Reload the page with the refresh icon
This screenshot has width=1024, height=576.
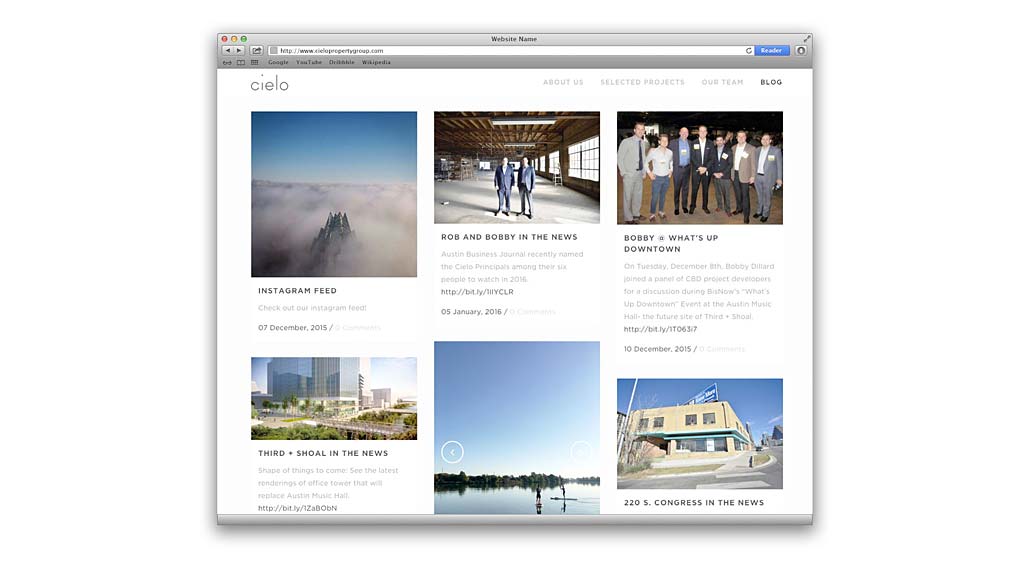748,50
